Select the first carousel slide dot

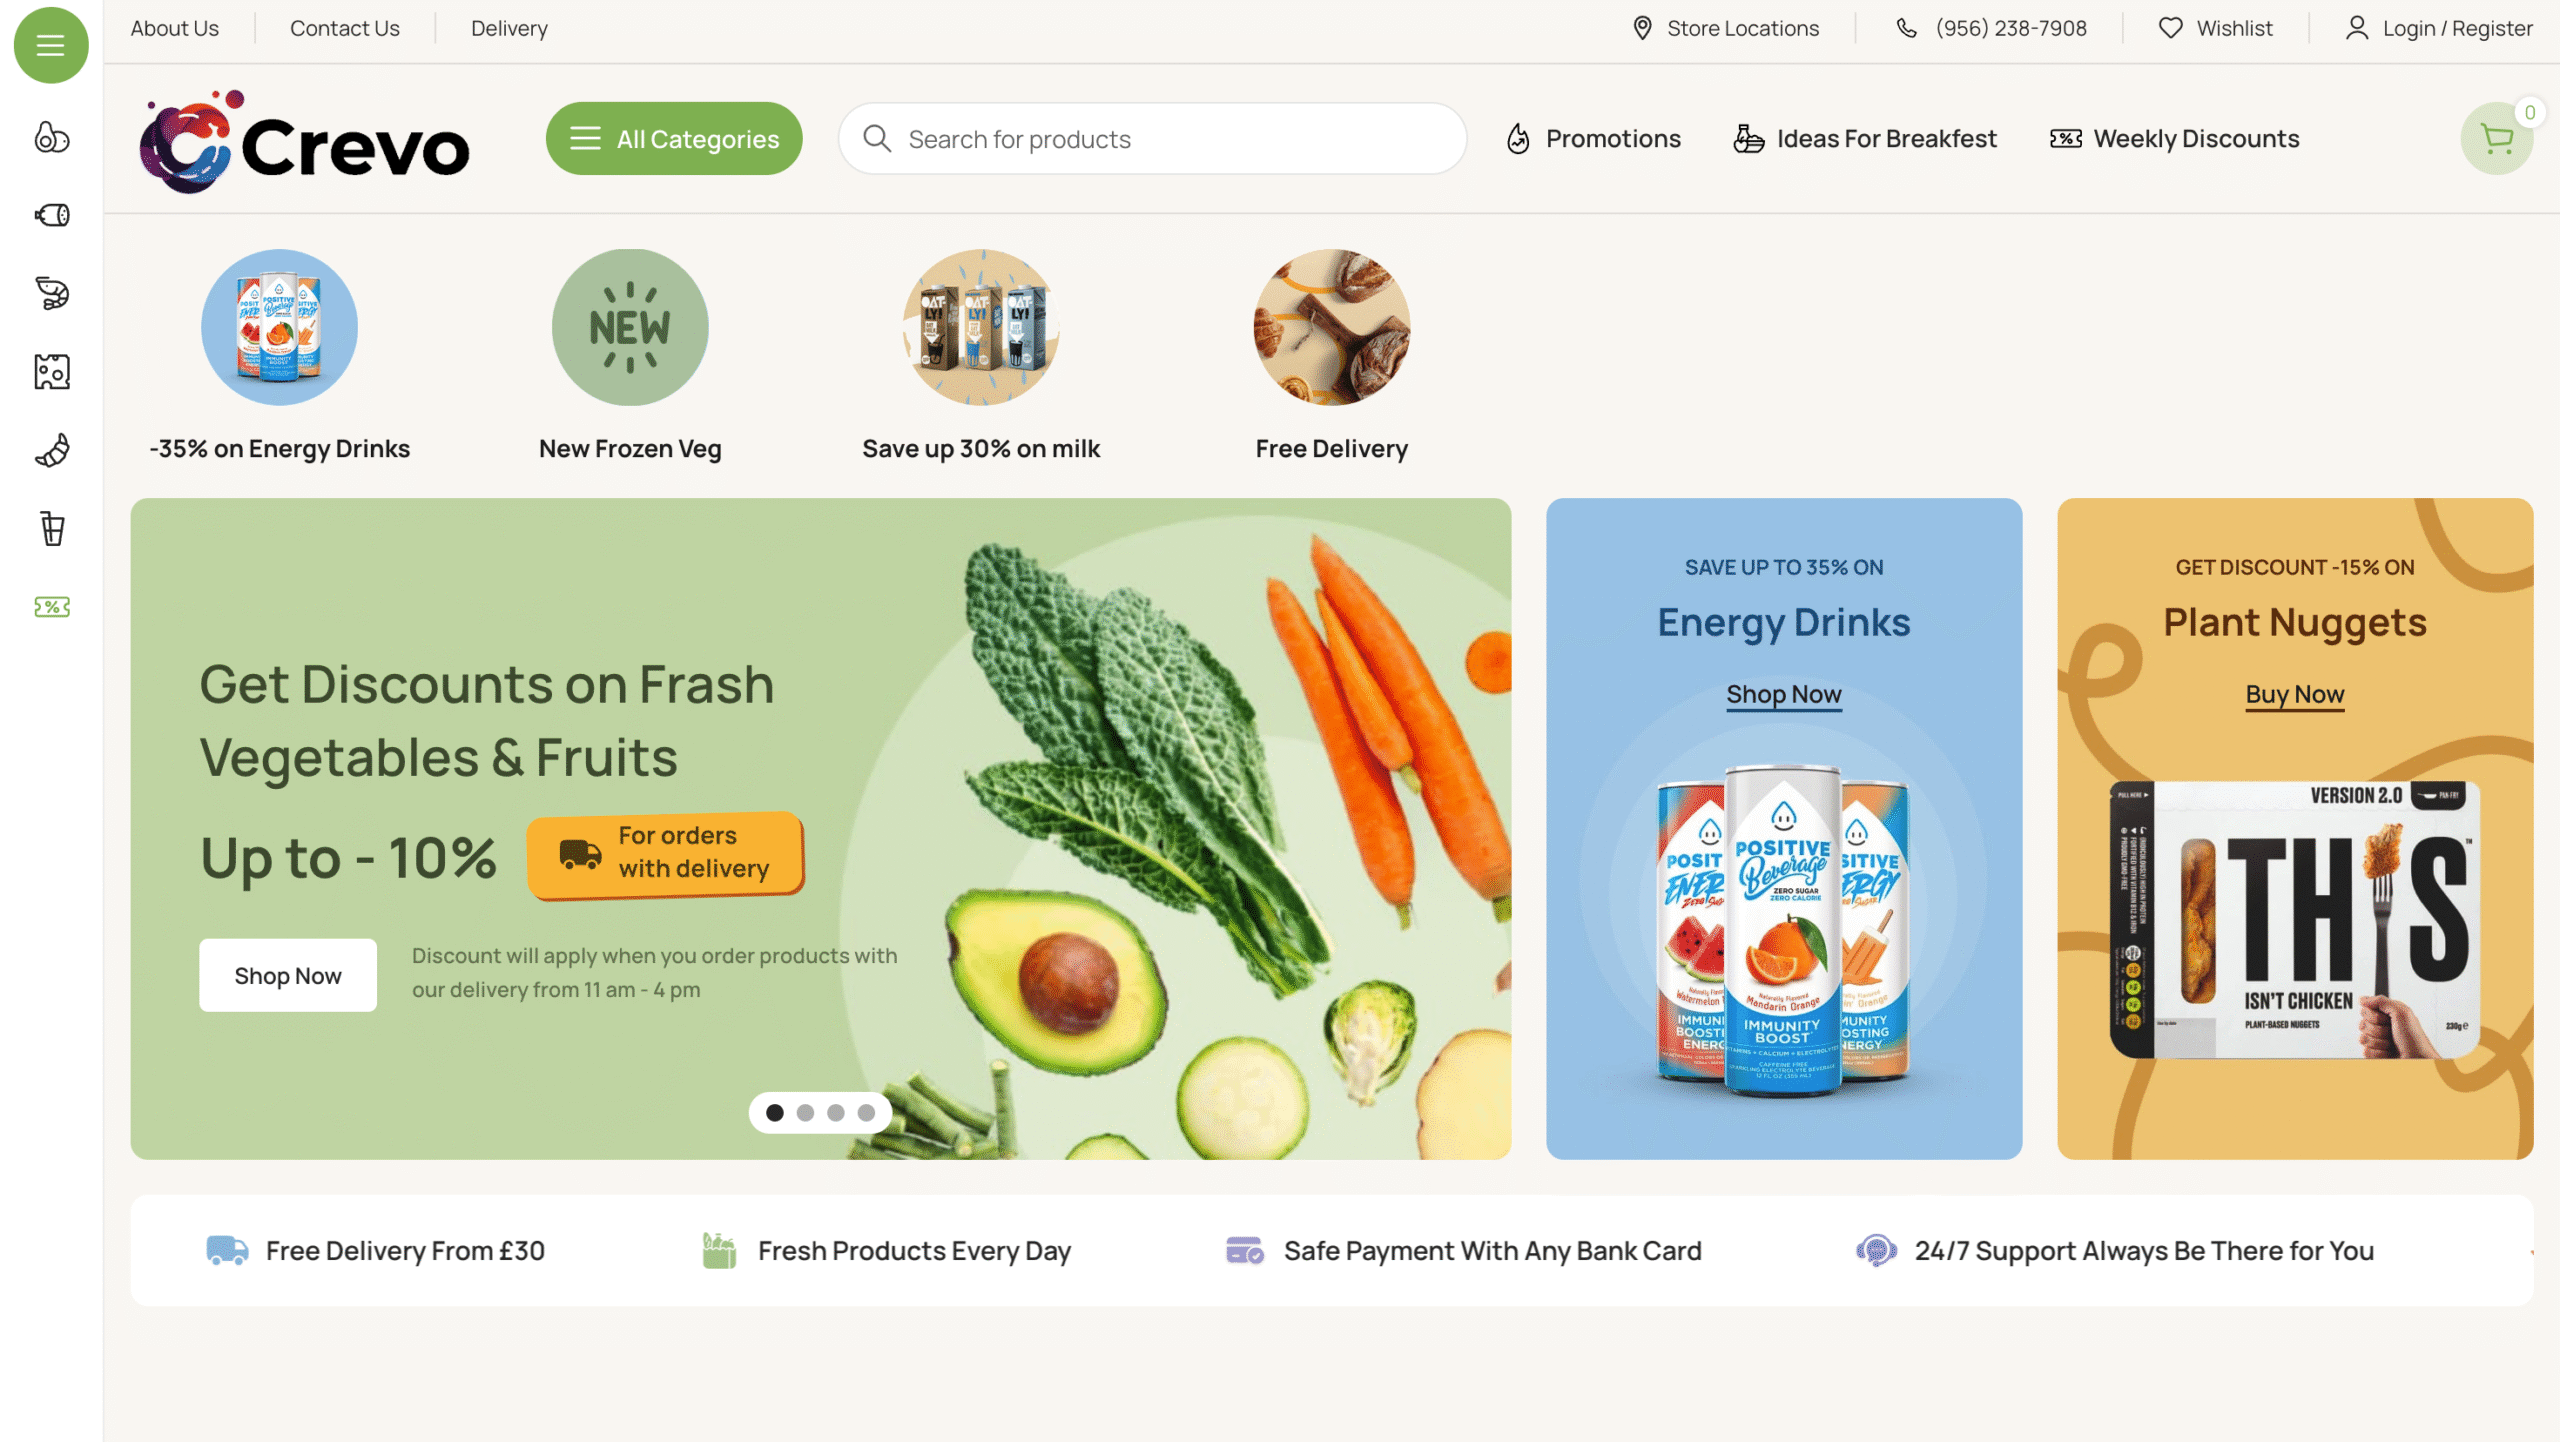(x=775, y=1113)
